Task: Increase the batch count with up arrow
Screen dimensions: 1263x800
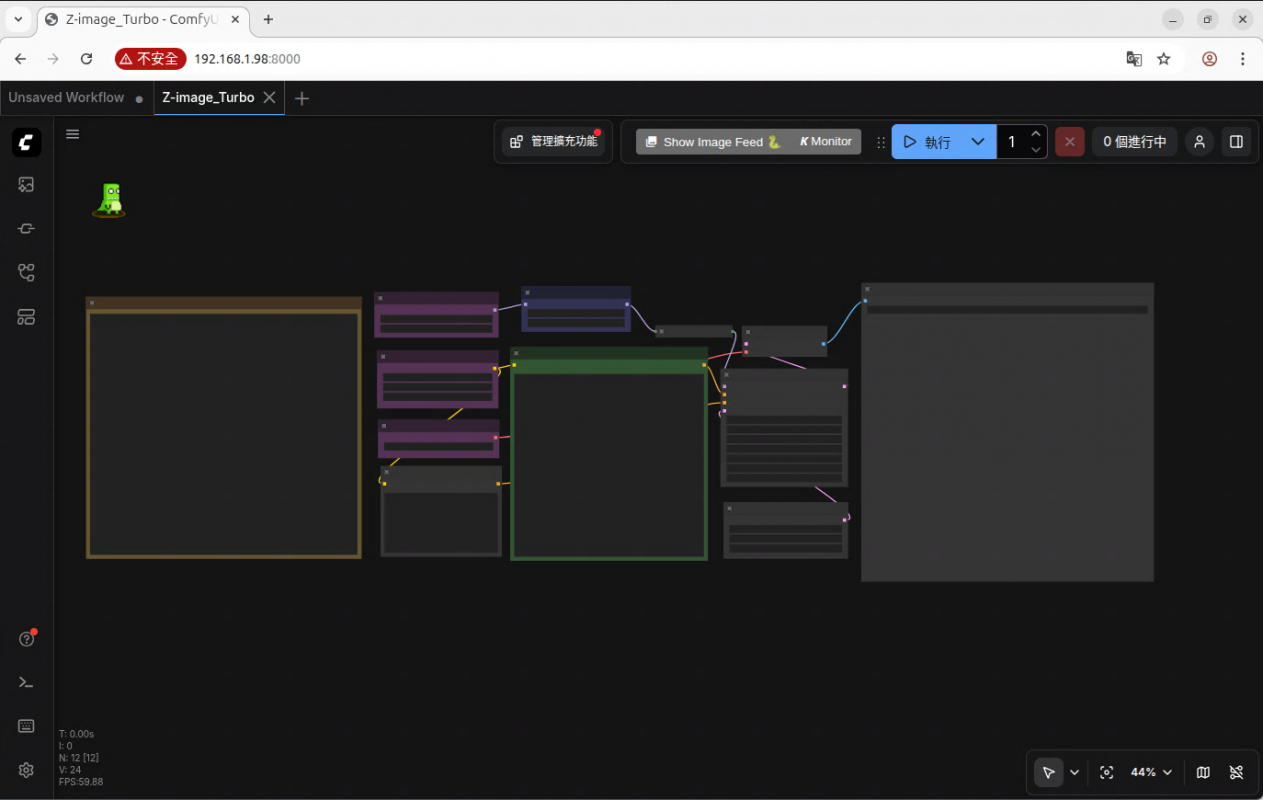Action: [1036, 134]
